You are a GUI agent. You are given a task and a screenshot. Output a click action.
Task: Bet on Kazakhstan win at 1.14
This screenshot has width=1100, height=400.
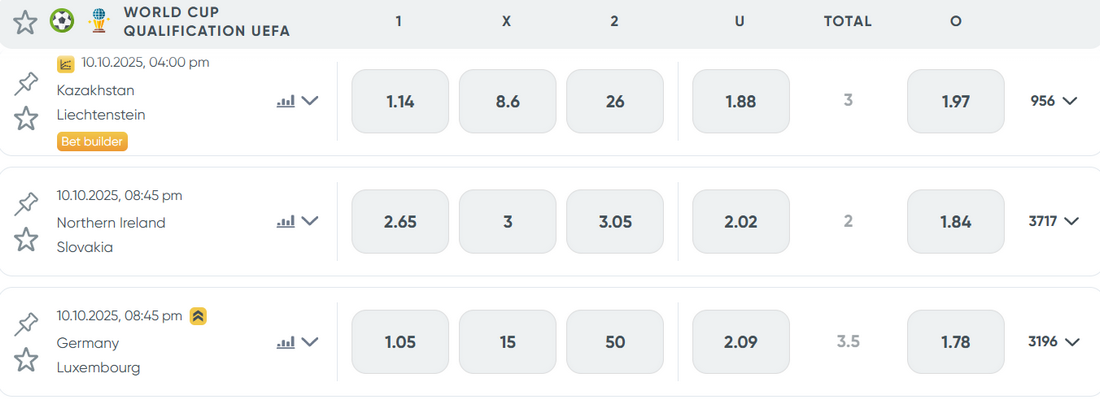click(400, 101)
